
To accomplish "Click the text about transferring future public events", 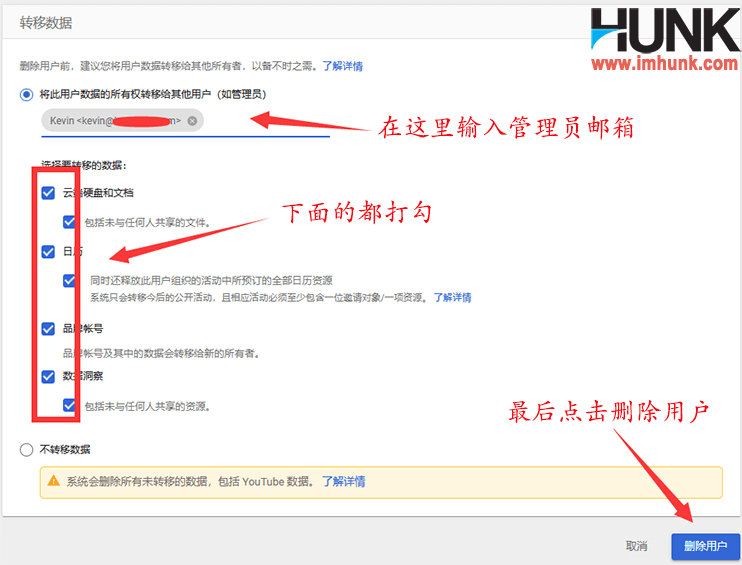I will (x=259, y=298).
